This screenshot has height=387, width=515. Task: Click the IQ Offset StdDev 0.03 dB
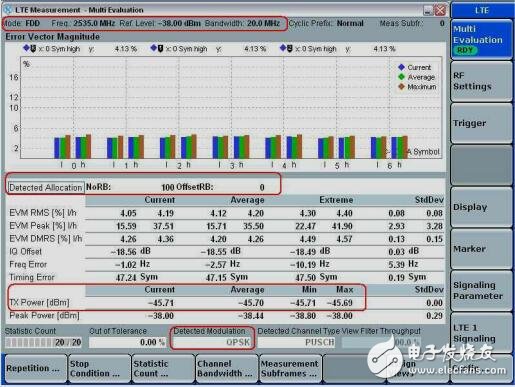coord(403,252)
